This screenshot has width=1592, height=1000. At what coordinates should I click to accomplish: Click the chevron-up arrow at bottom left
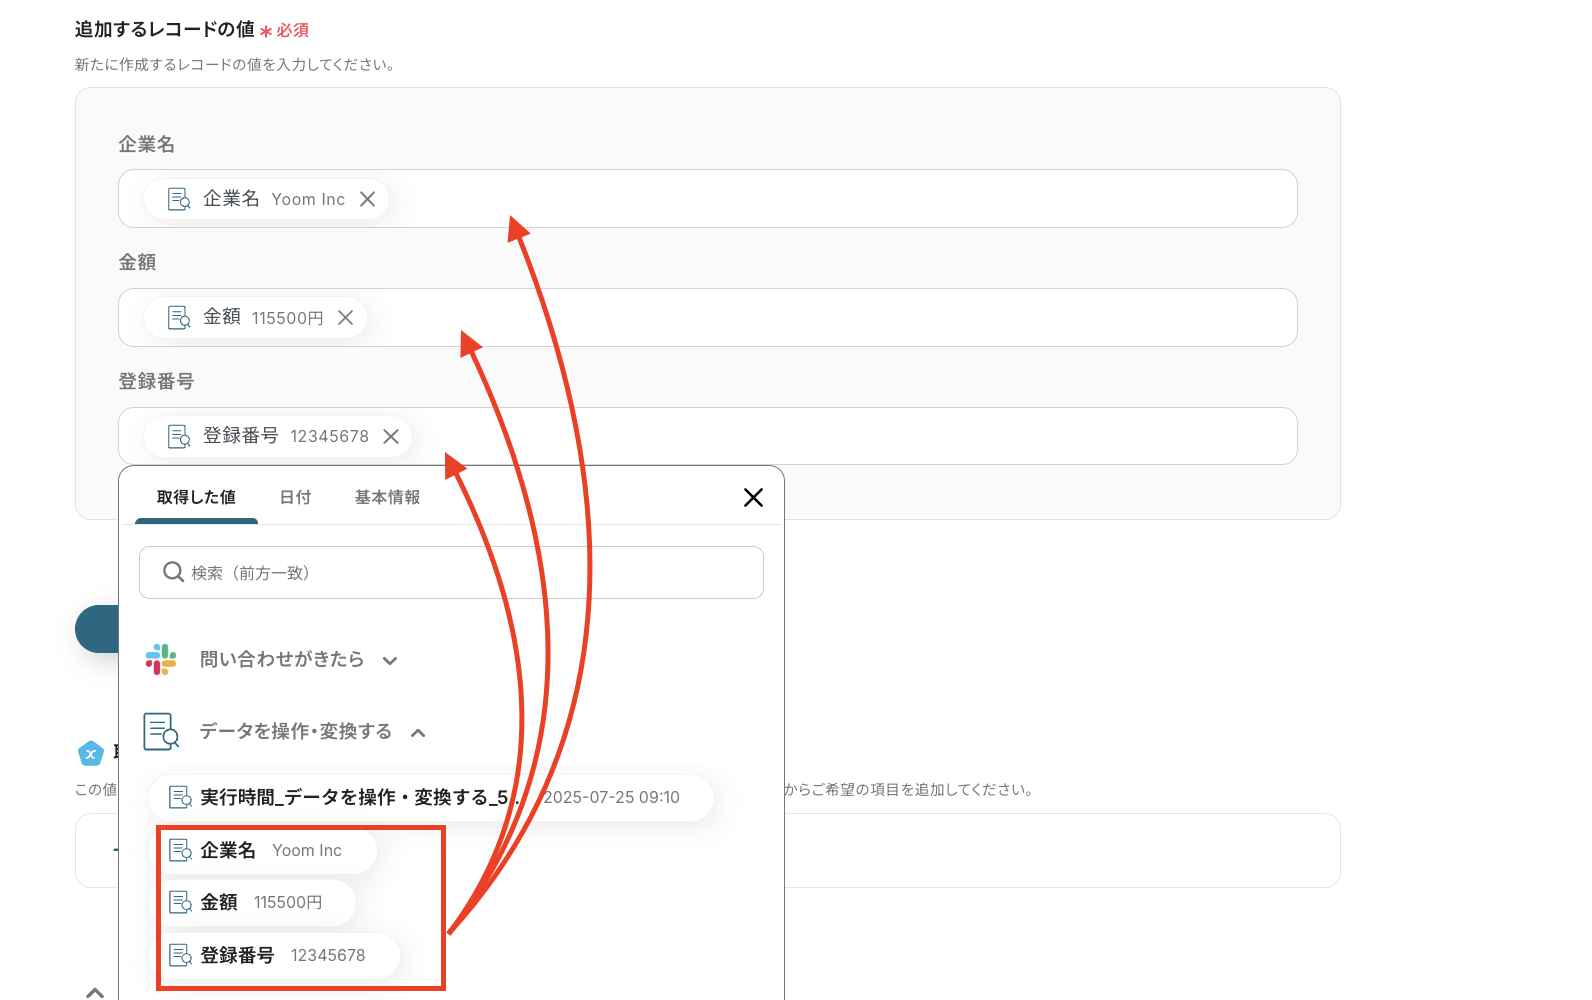point(95,992)
